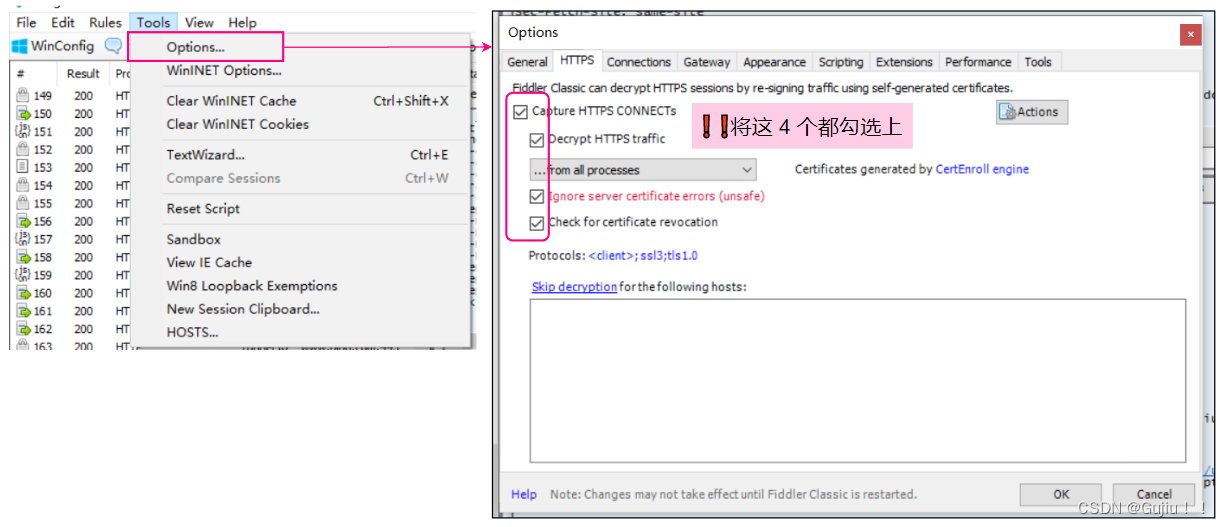Switch to the Connections tab
This screenshot has height=527, width=1220.
(638, 62)
